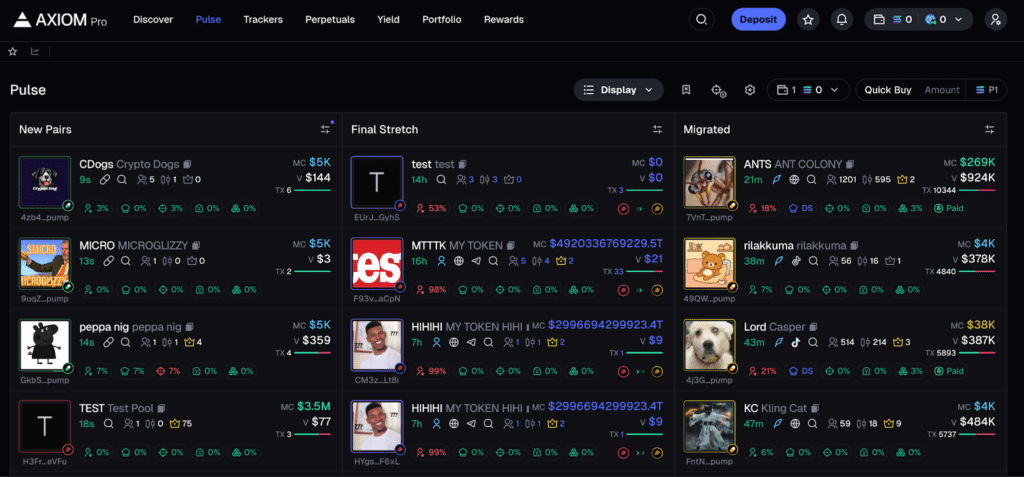Click the ANTS TX 10344 ratio bar

977,190
